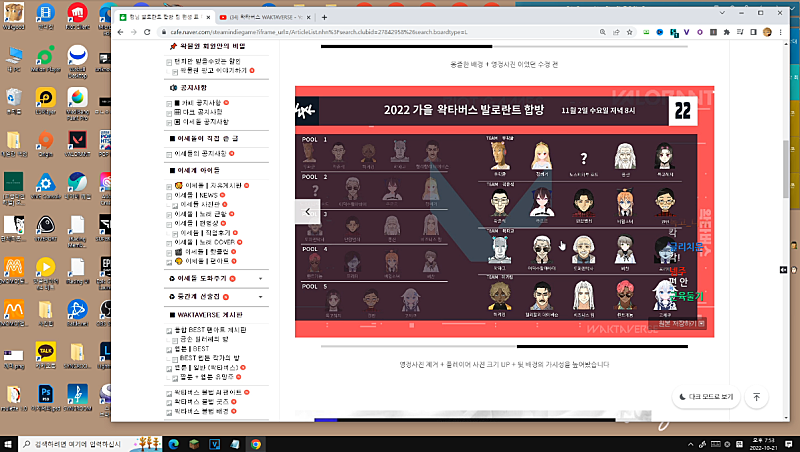This screenshot has width=800, height=452.
Task: Open notification center on taskbar
Action: 789,444
